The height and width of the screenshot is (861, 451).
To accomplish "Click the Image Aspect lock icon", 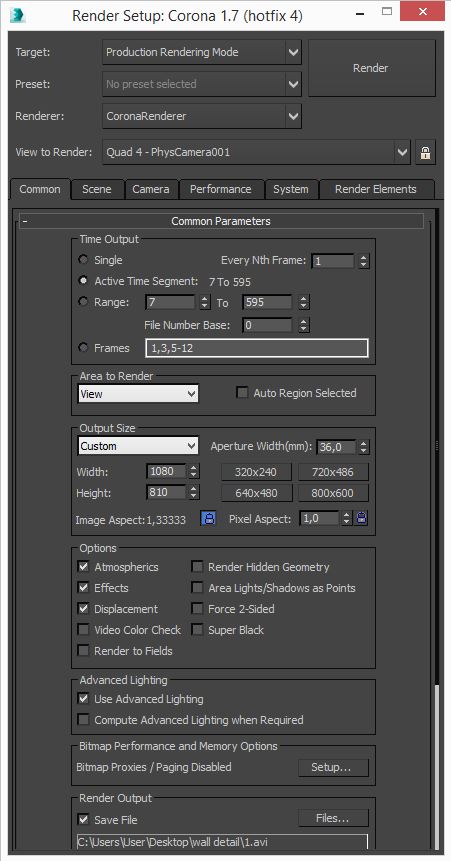I will 208,518.
